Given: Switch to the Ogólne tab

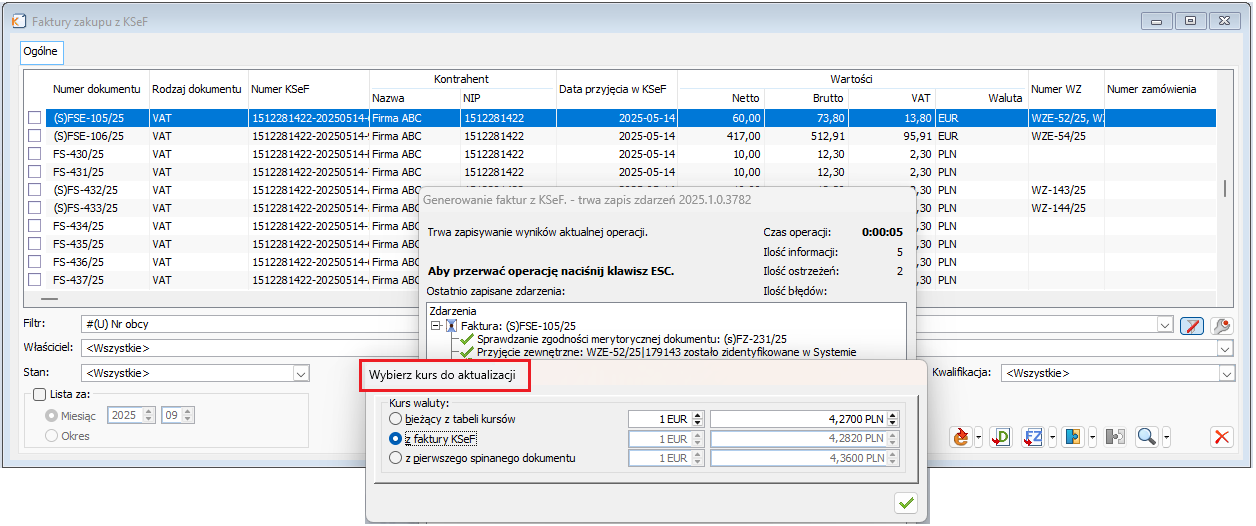Looking at the screenshot, I should coord(41,51).
